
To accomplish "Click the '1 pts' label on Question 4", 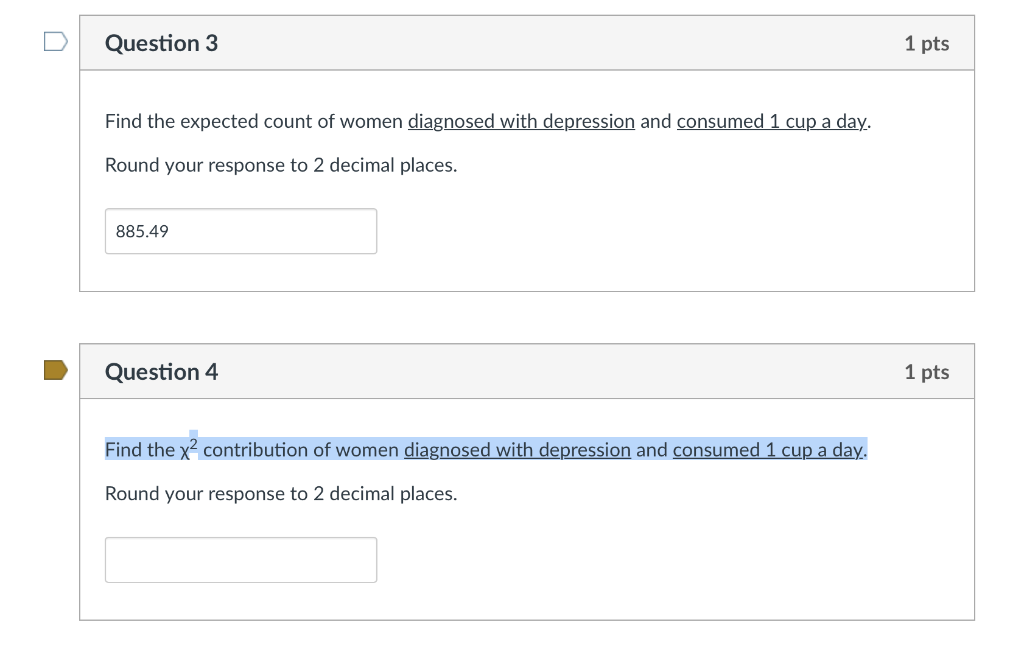I will click(x=925, y=370).
